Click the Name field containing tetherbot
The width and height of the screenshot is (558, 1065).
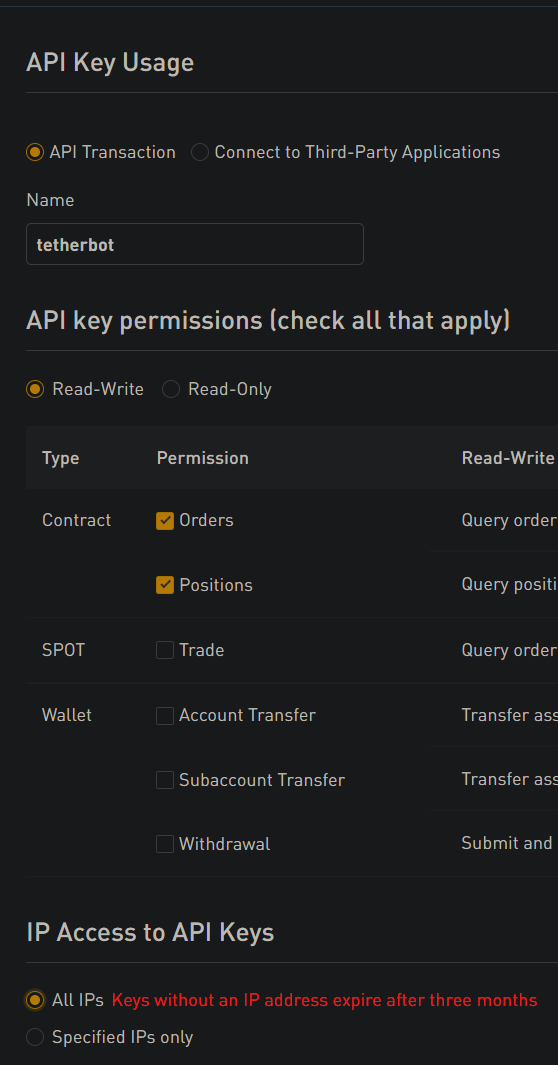(195, 244)
